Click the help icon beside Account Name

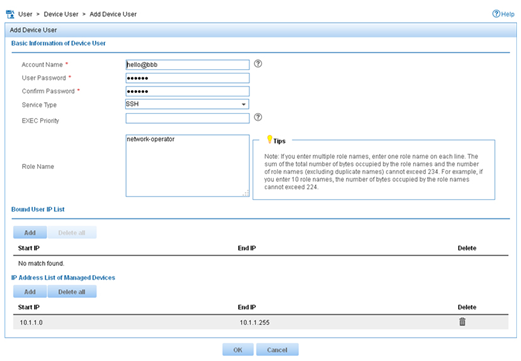258,63
